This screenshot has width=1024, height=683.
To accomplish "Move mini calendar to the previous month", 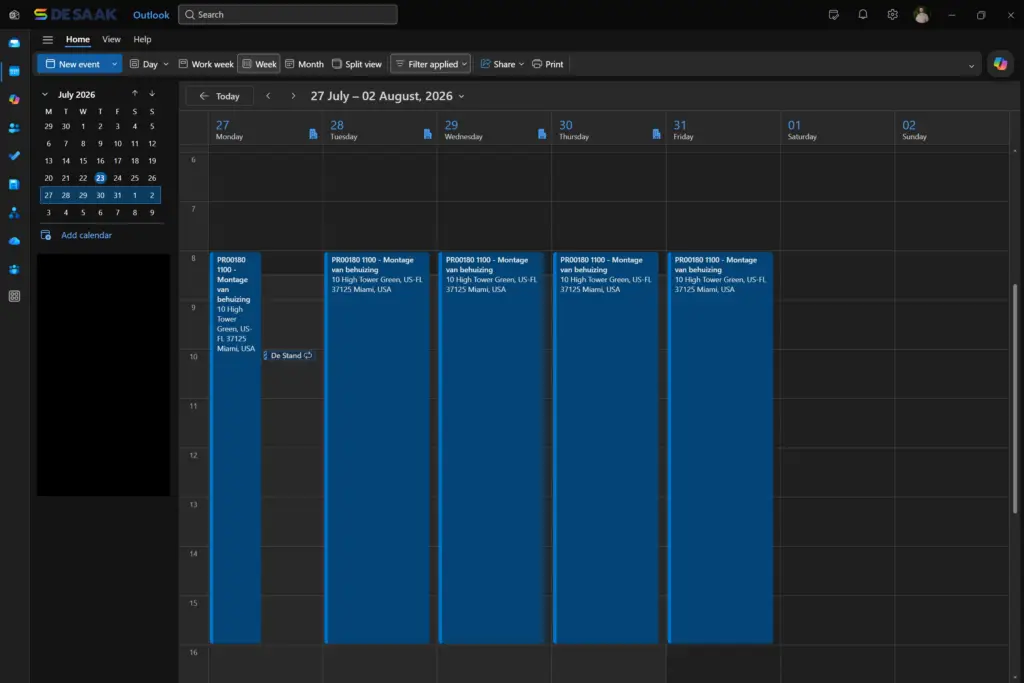I will (135, 94).
